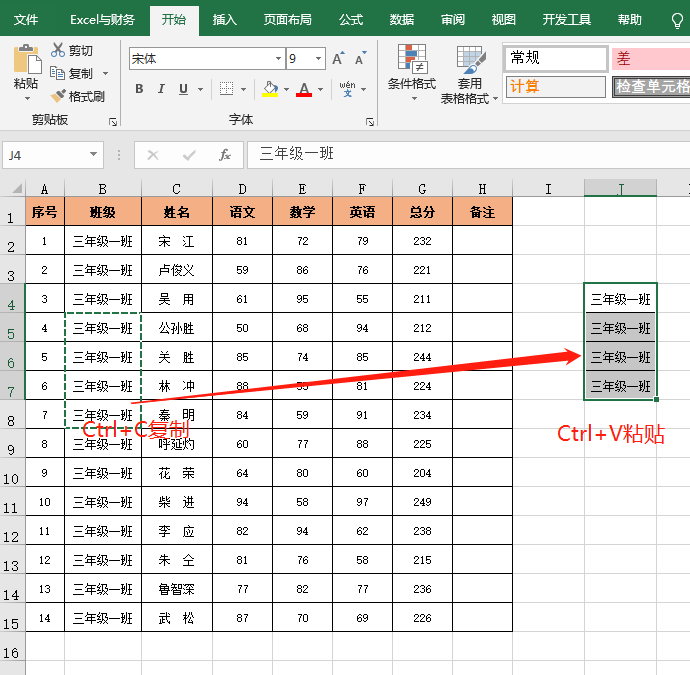Click the Paste clipboard icon

(x=27, y=59)
